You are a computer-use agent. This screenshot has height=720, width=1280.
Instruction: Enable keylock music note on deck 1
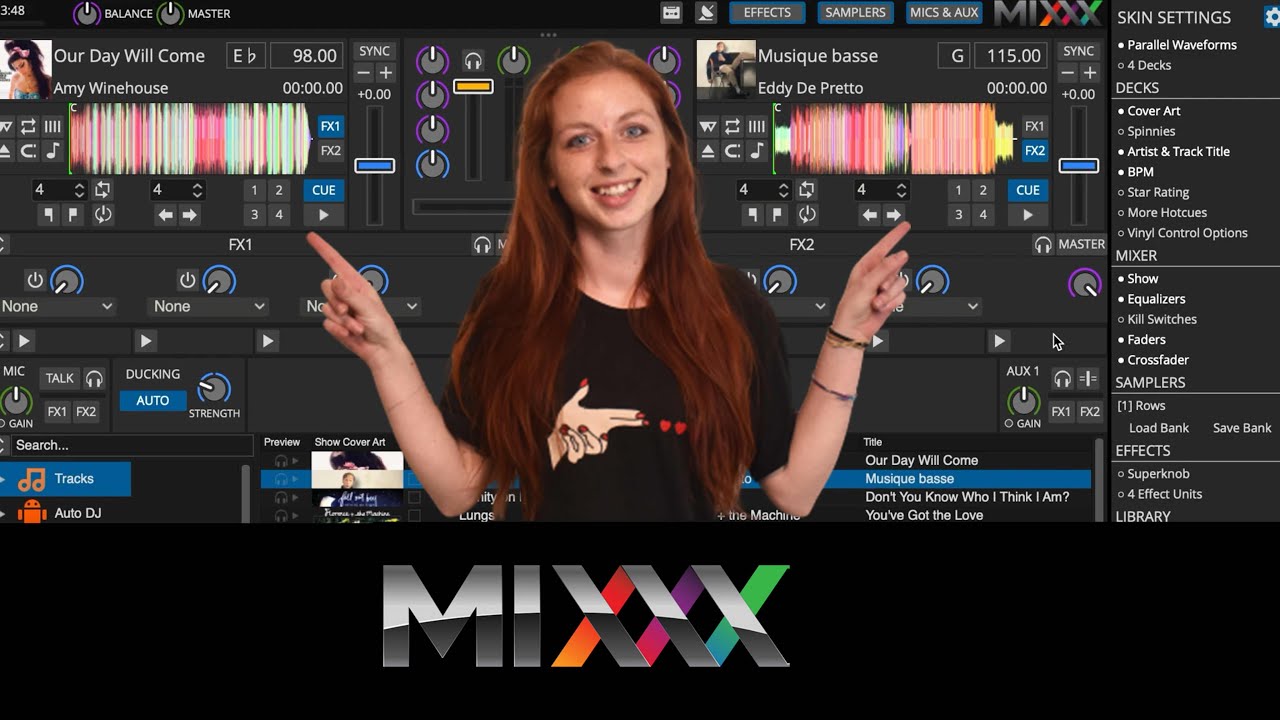click(52, 151)
